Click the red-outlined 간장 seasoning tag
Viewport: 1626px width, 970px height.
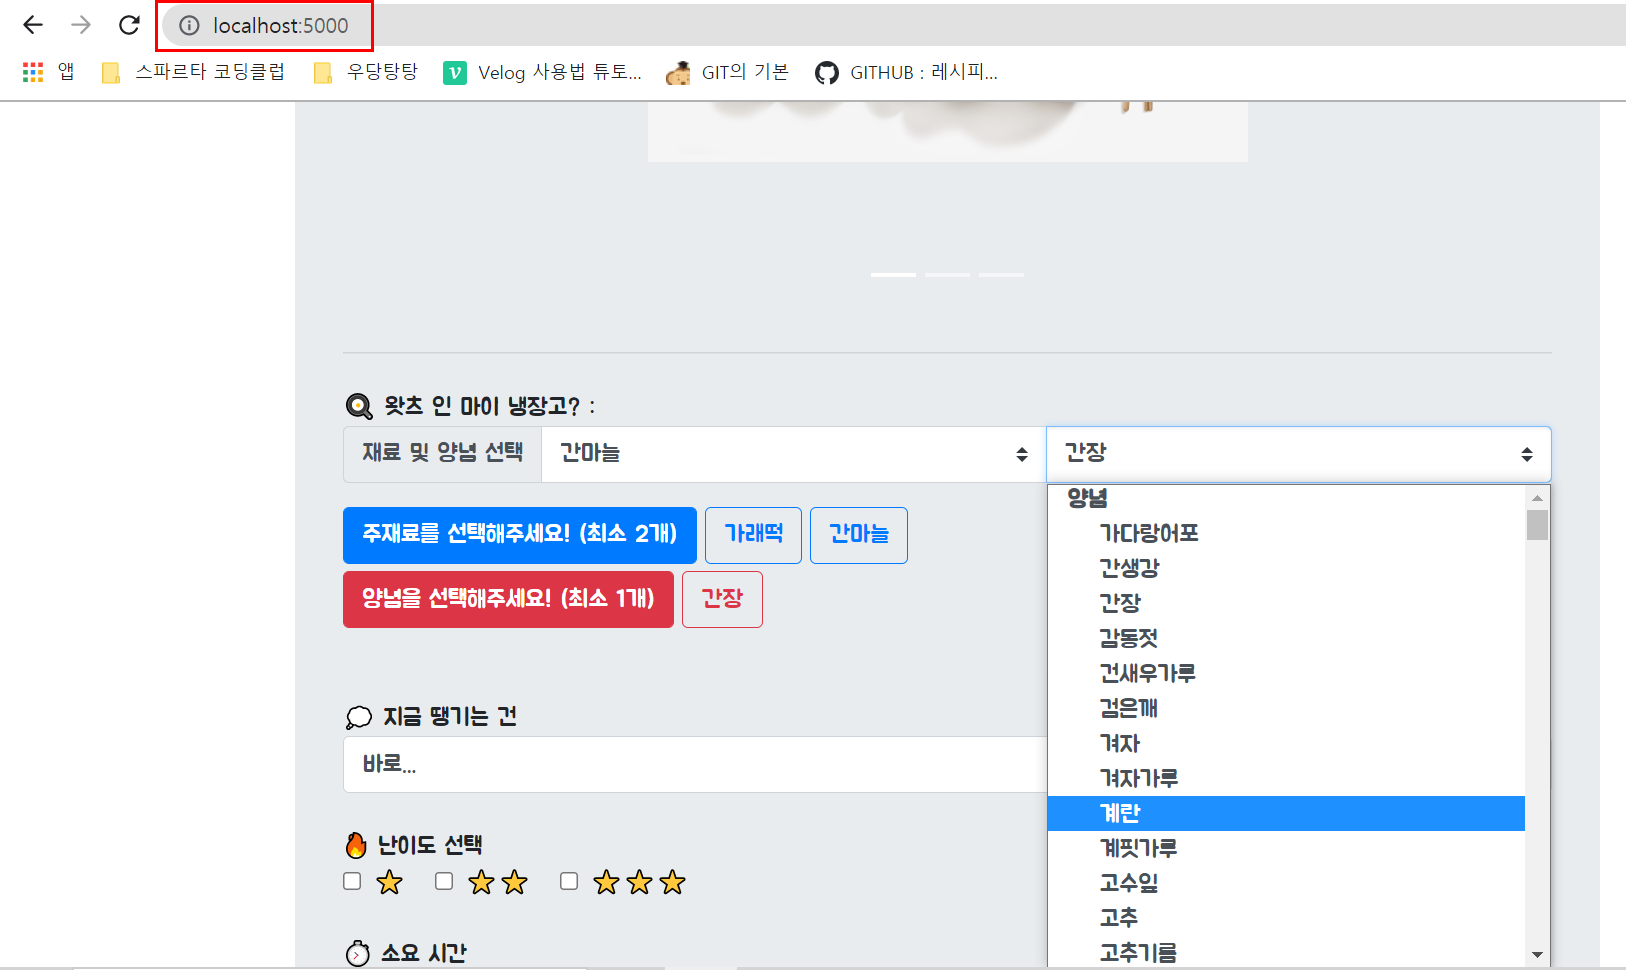coord(722,599)
